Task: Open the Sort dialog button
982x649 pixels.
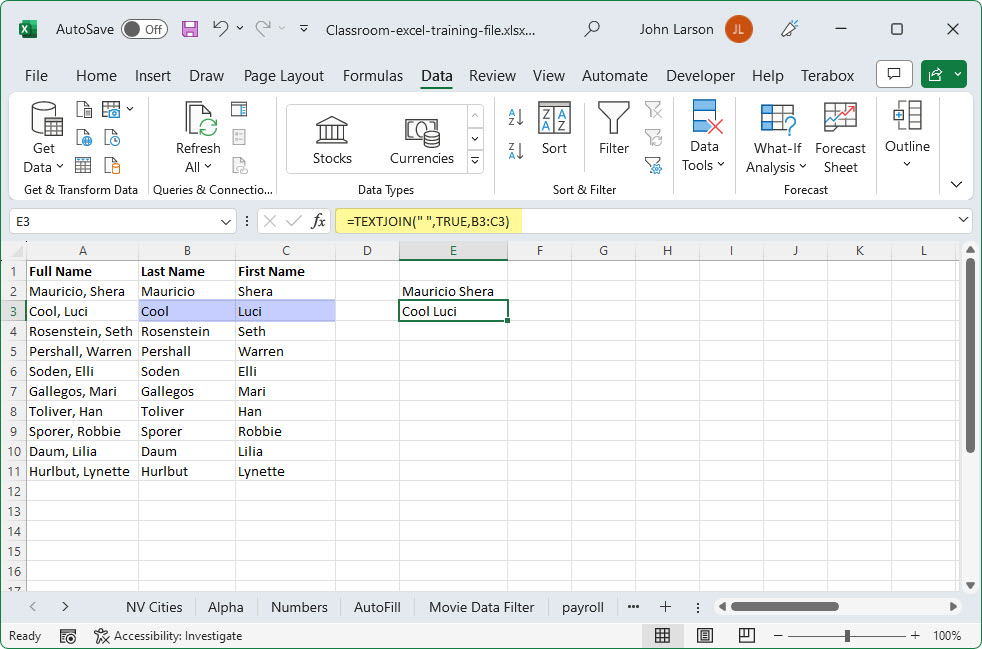Action: tap(554, 131)
